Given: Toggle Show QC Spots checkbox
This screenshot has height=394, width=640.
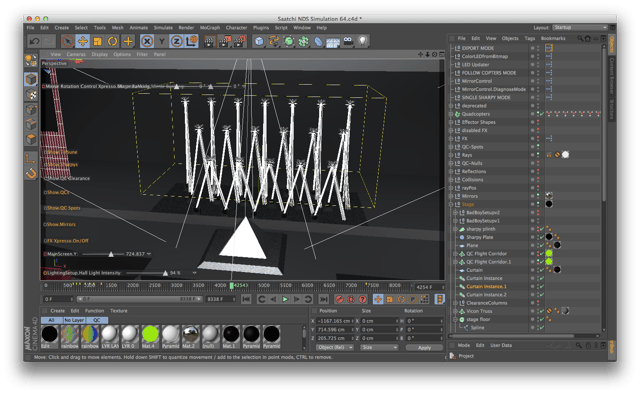Looking at the screenshot, I should pyautogui.click(x=45, y=208).
